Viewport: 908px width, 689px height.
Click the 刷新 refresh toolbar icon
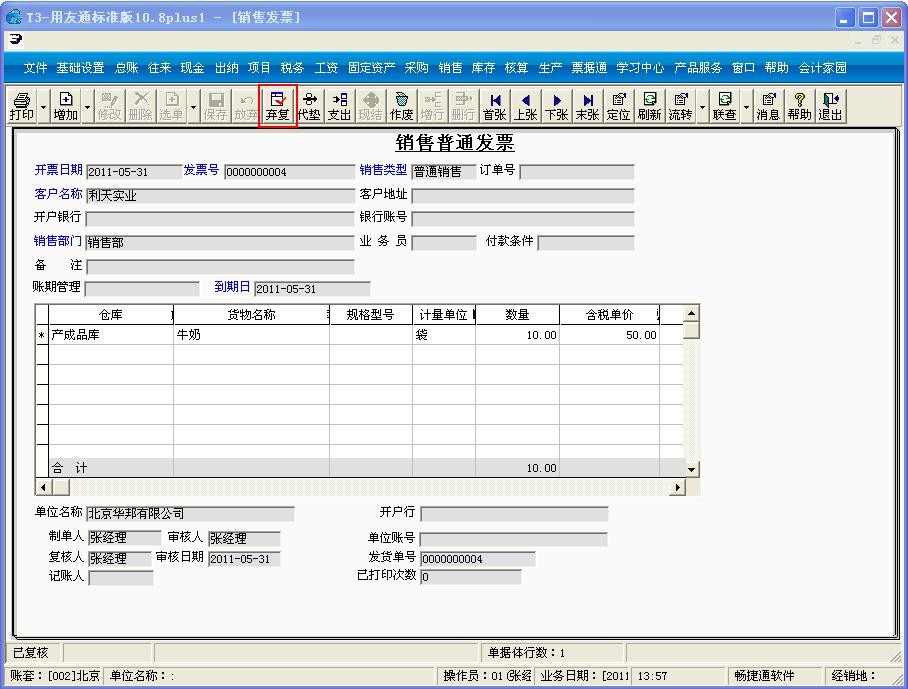coord(649,106)
